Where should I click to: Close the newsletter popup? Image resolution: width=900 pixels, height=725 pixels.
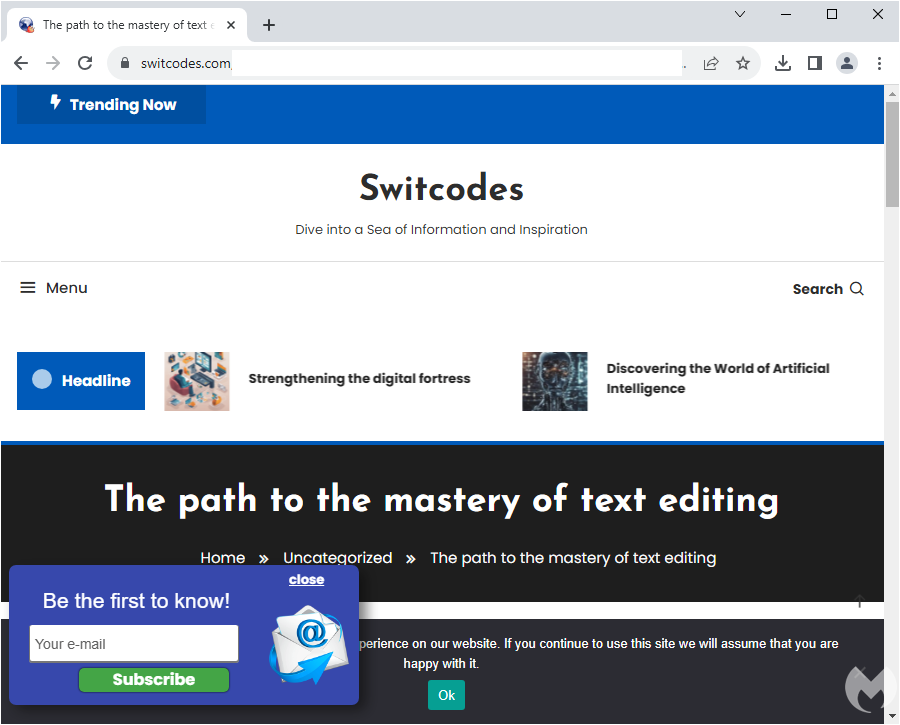coord(307,580)
